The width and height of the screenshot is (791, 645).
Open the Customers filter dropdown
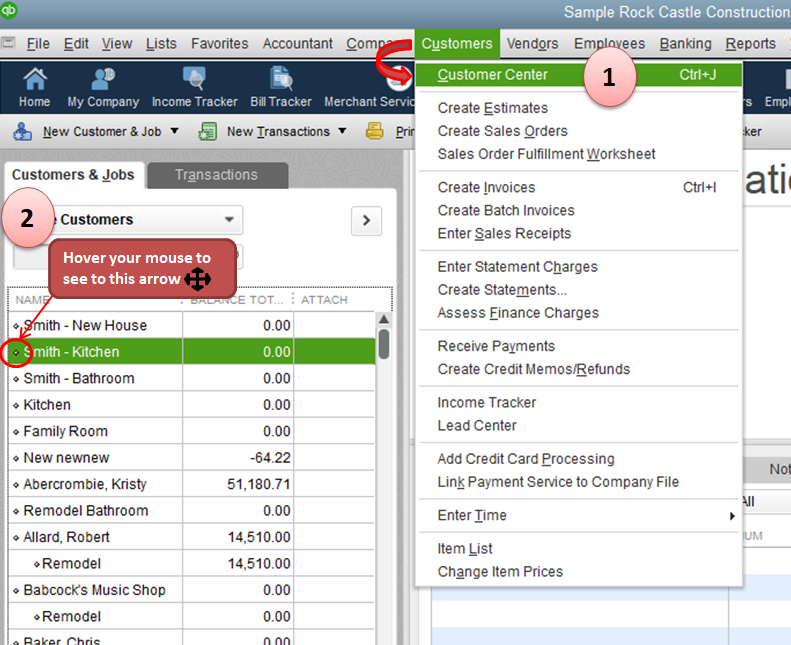pyautogui.click(x=229, y=219)
